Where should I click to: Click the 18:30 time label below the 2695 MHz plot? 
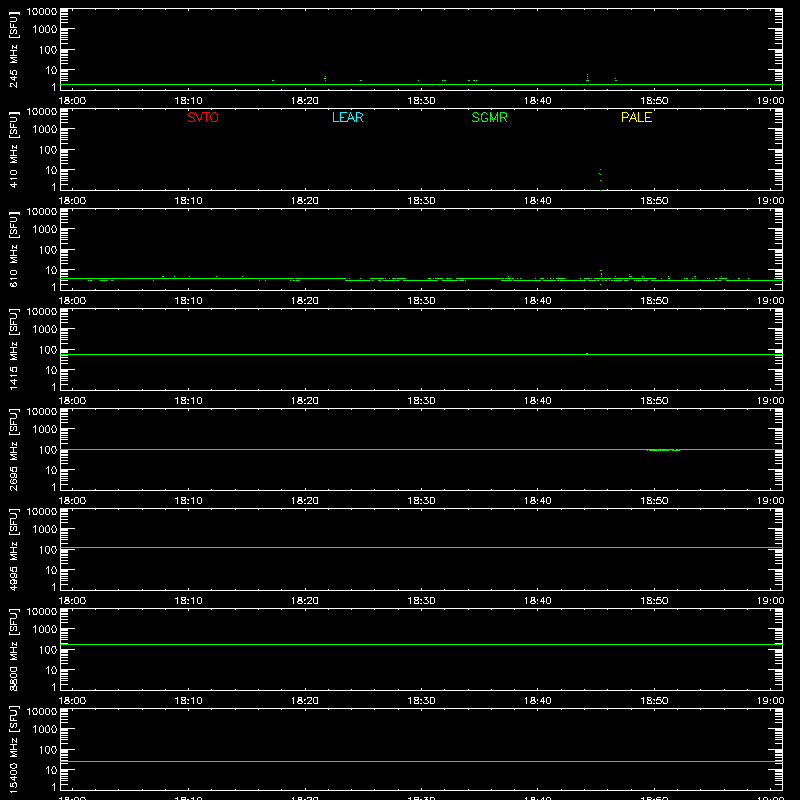coord(421,501)
